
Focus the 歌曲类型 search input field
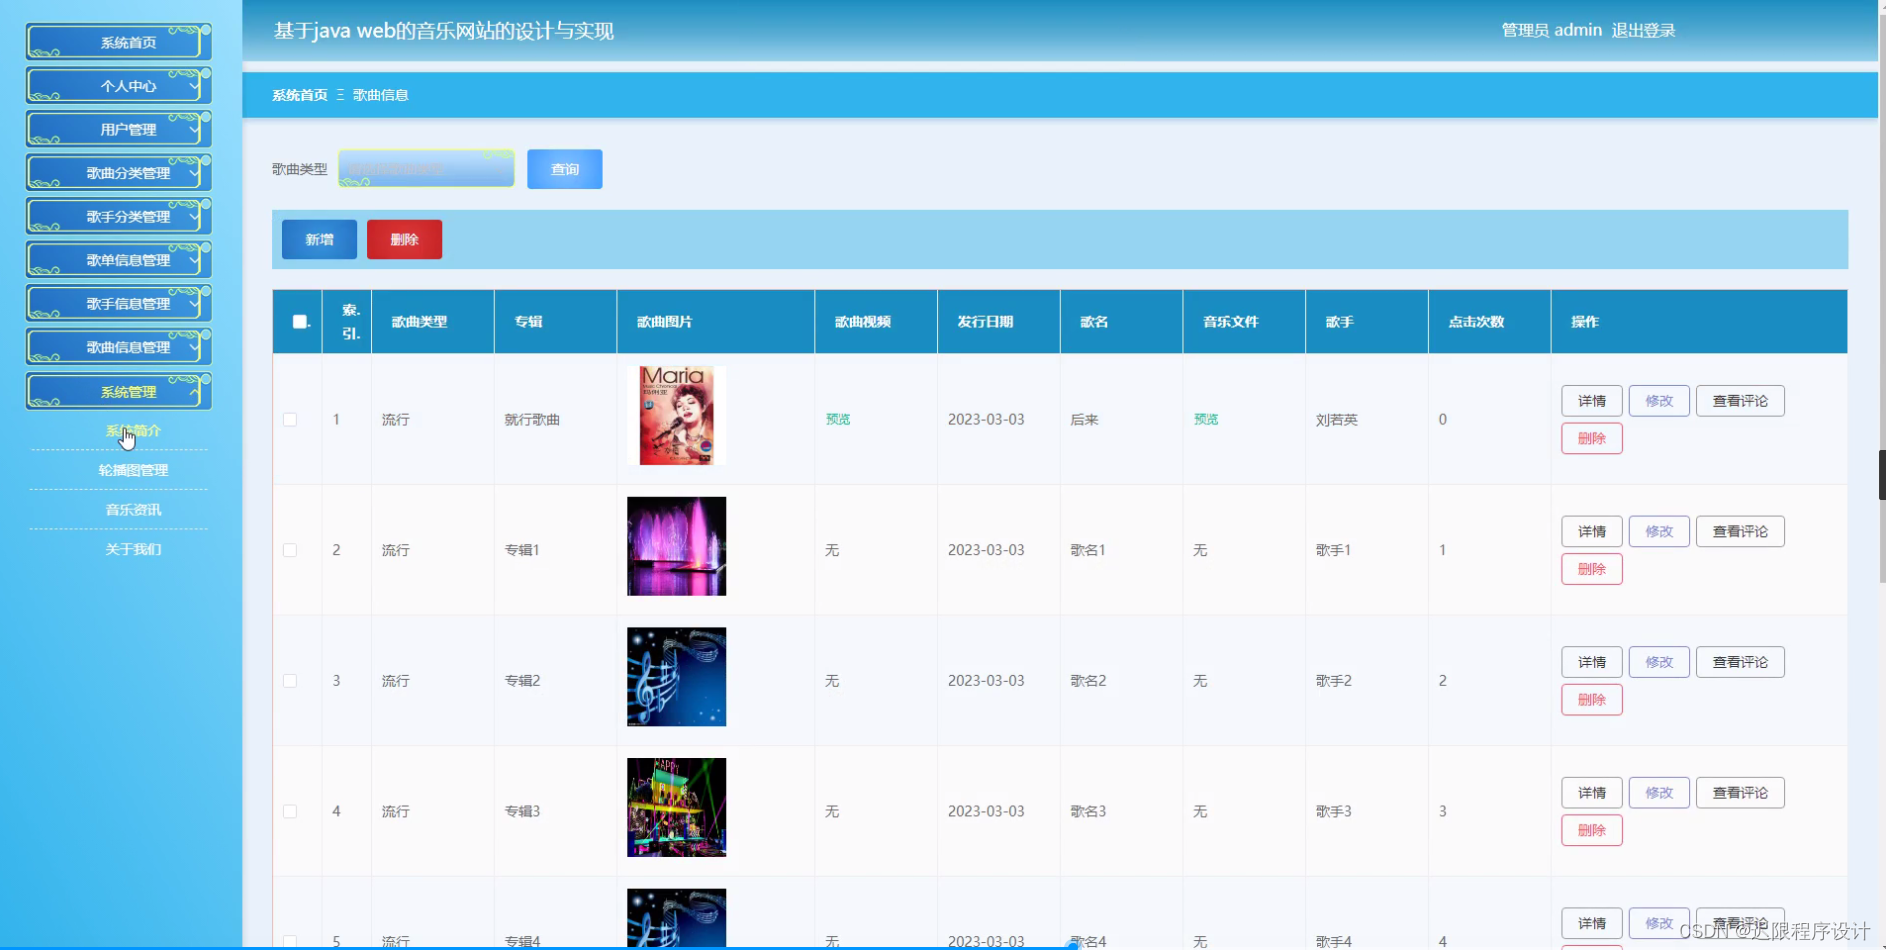[x=427, y=169]
